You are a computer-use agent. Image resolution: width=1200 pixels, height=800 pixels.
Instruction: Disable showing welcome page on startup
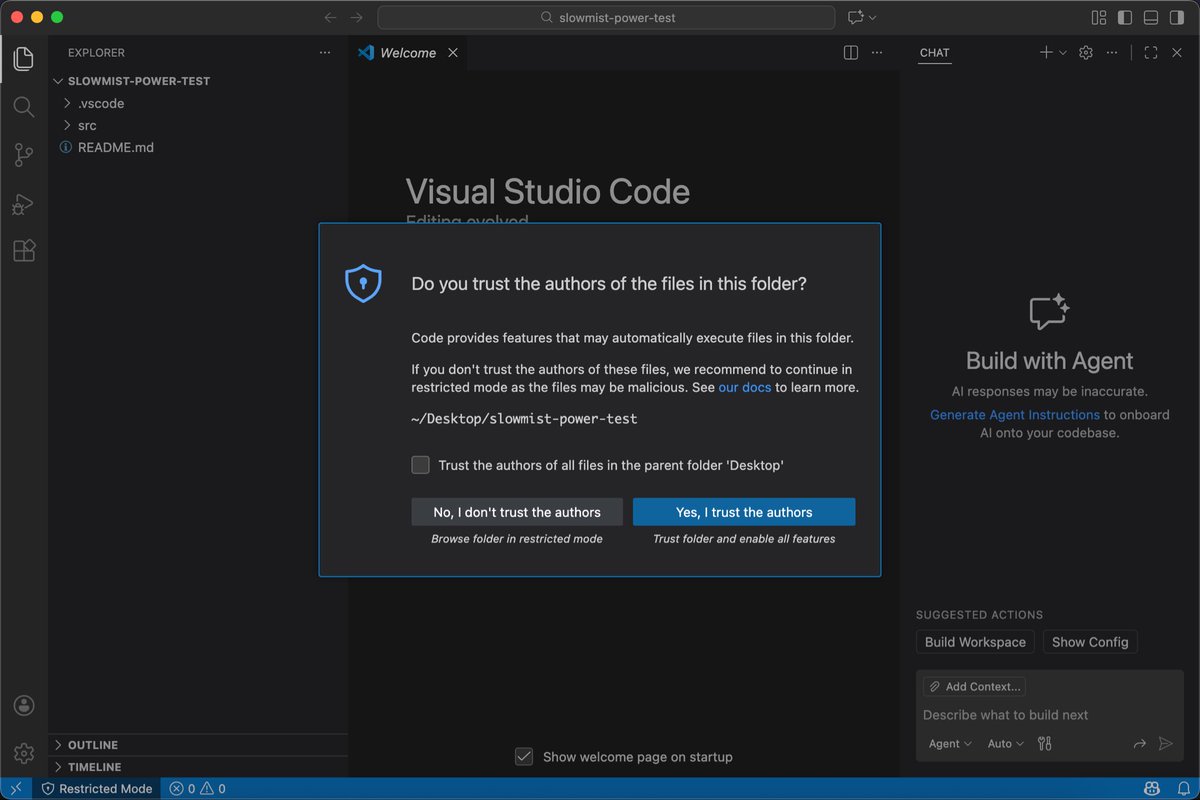pyautogui.click(x=524, y=757)
